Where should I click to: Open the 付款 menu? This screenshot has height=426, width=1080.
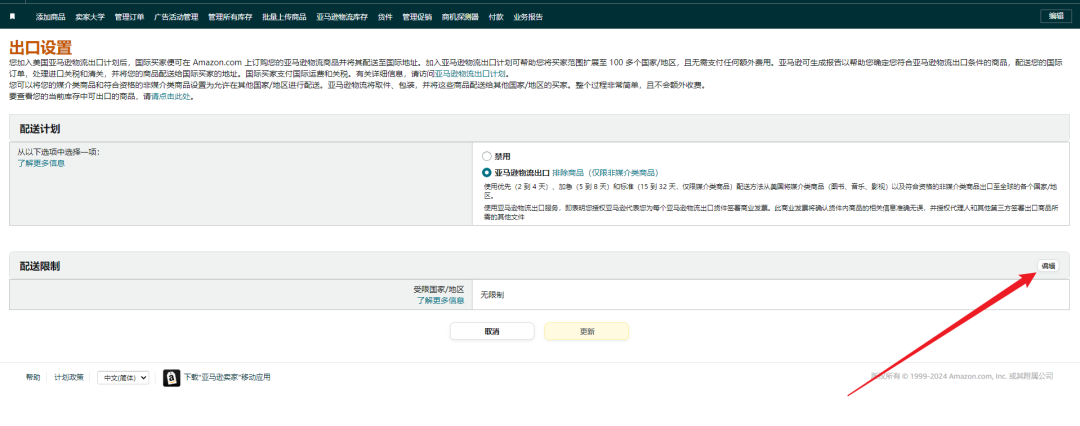tap(495, 17)
